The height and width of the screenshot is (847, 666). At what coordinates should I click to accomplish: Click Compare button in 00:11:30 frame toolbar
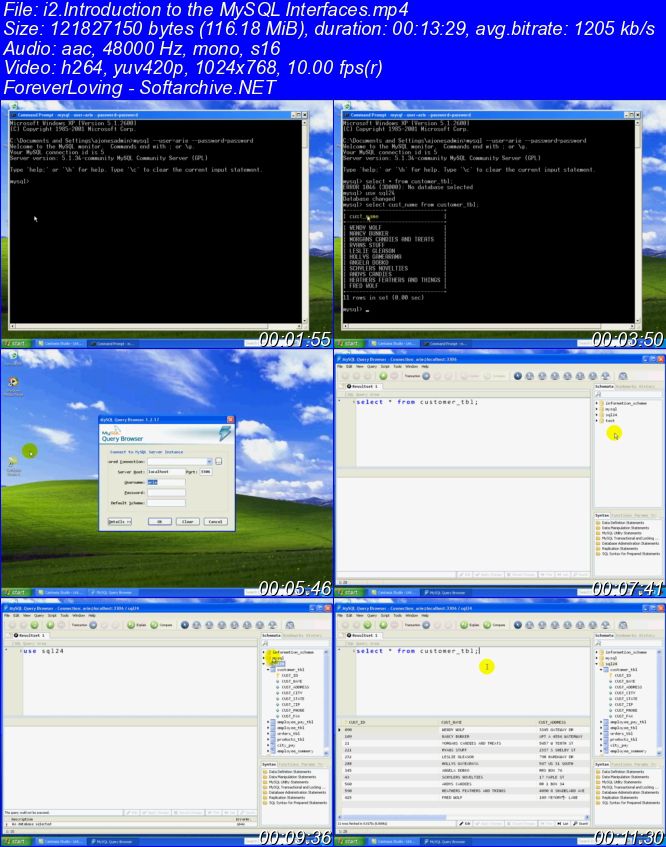[493, 625]
